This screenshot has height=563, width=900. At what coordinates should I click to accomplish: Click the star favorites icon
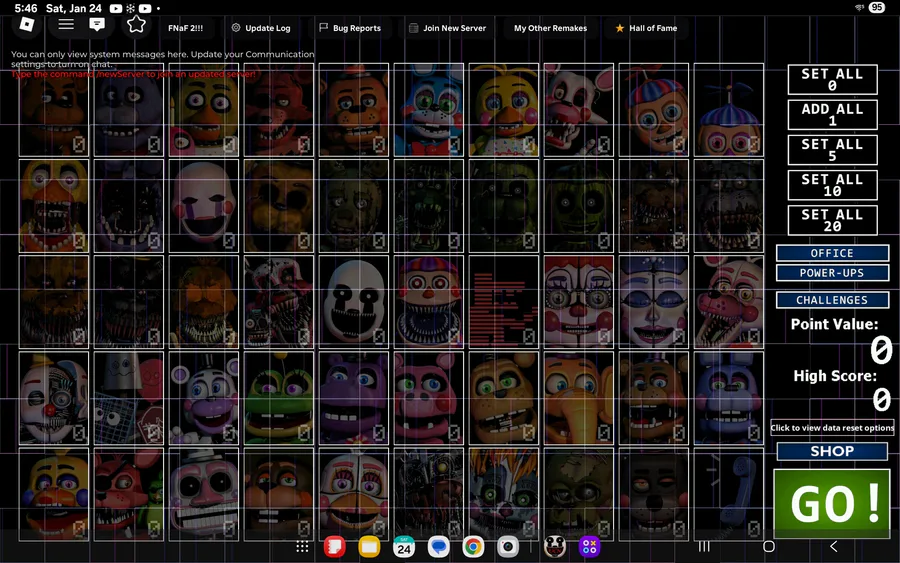pyautogui.click(x=136, y=24)
